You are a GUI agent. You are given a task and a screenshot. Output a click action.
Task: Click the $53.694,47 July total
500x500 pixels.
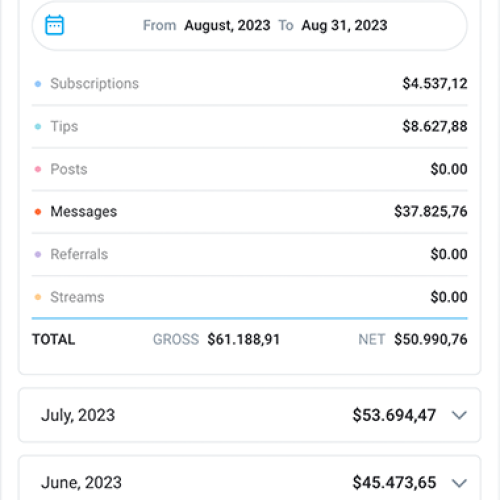point(394,415)
